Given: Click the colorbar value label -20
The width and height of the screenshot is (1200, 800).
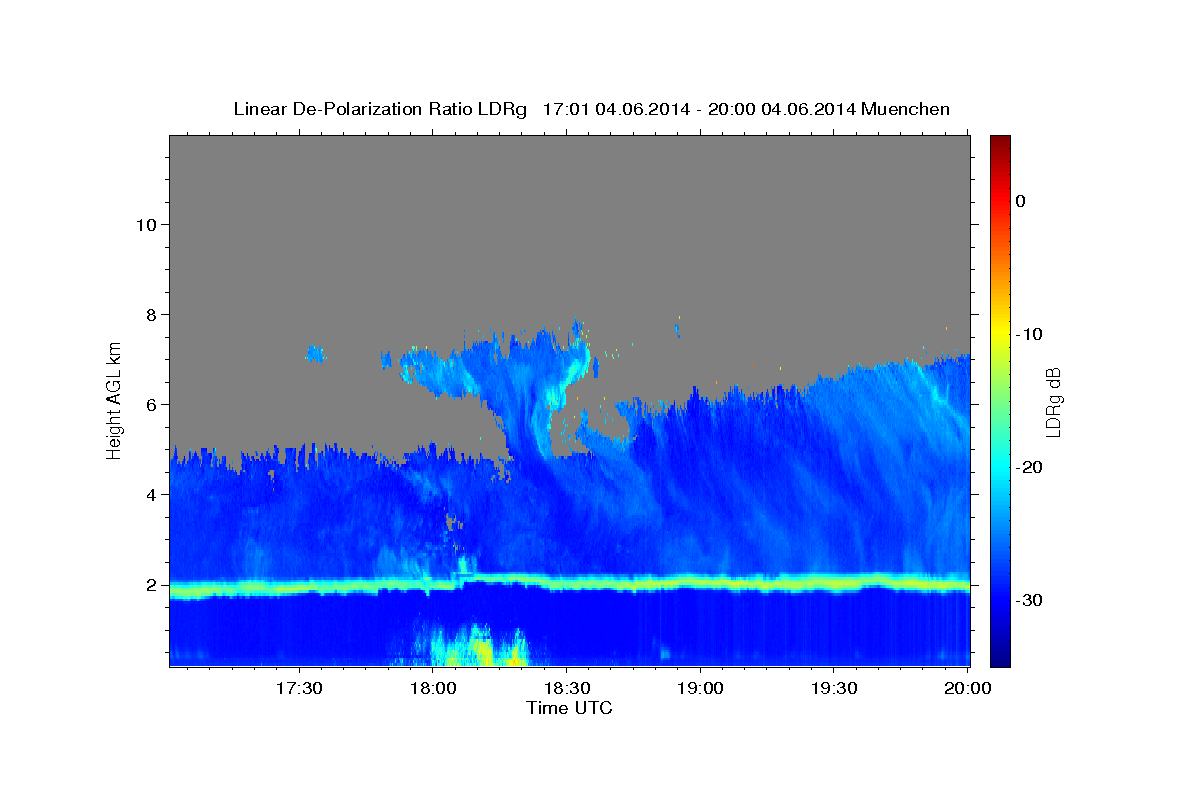Looking at the screenshot, I should (x=1029, y=467).
